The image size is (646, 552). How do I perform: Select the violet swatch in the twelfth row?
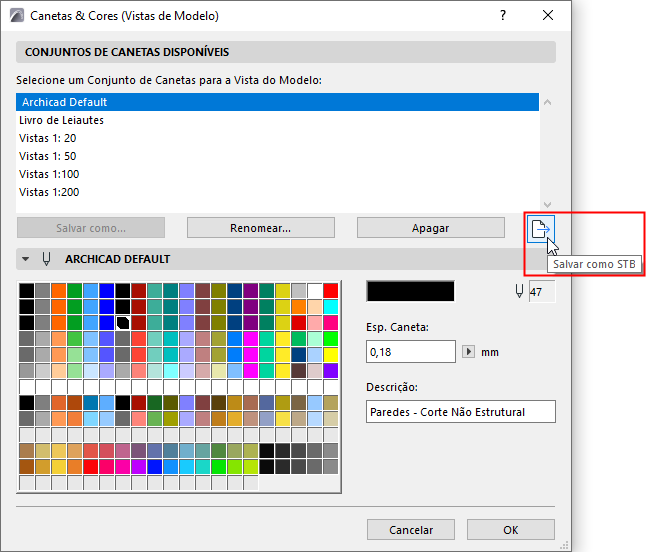pyautogui.click(x=139, y=467)
